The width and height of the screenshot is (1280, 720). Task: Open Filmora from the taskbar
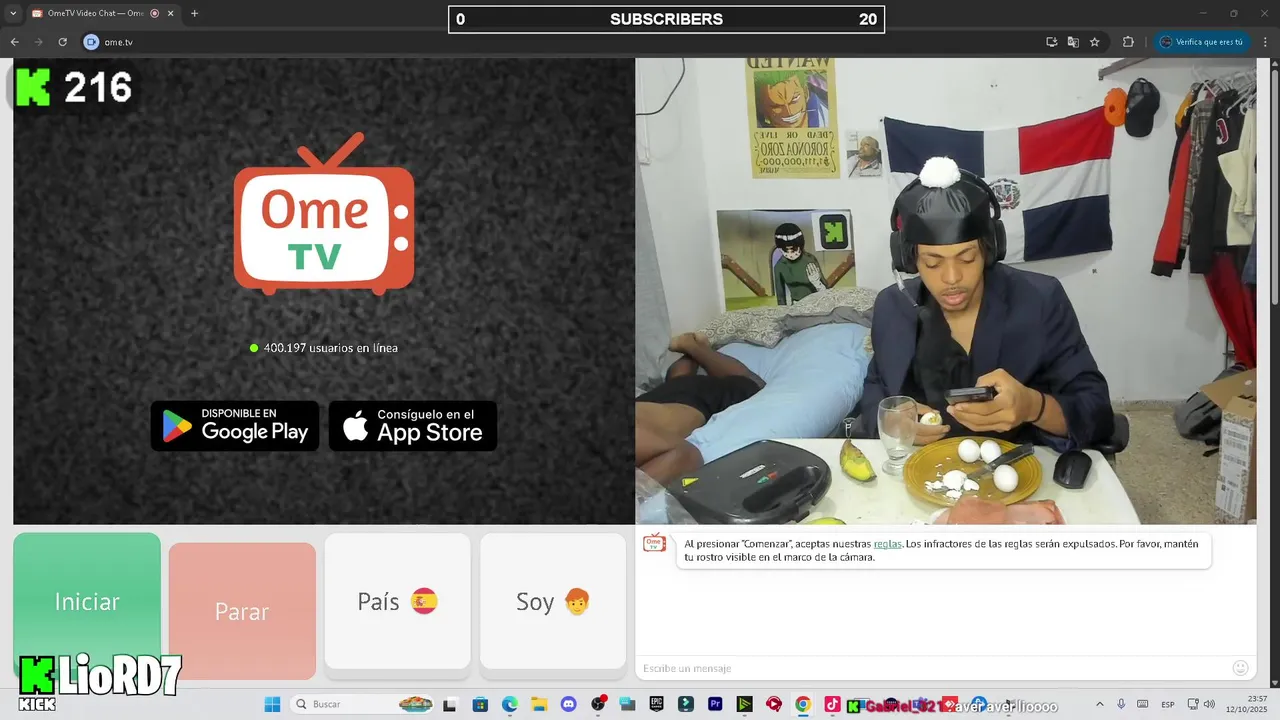[686, 704]
